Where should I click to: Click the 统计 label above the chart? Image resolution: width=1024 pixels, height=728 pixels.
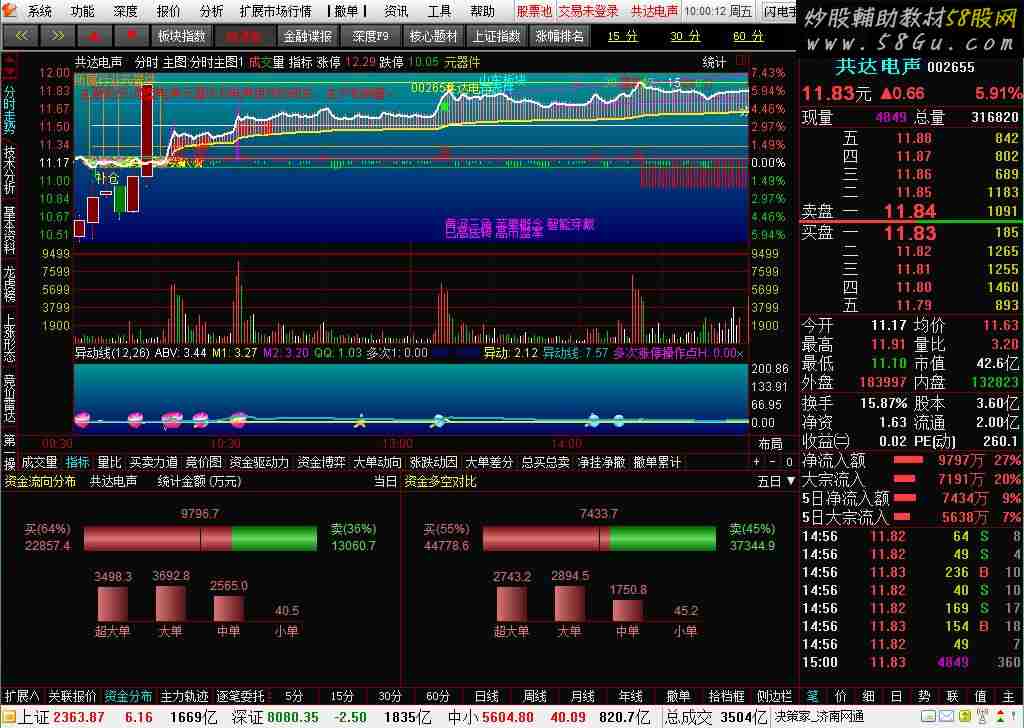(714, 62)
